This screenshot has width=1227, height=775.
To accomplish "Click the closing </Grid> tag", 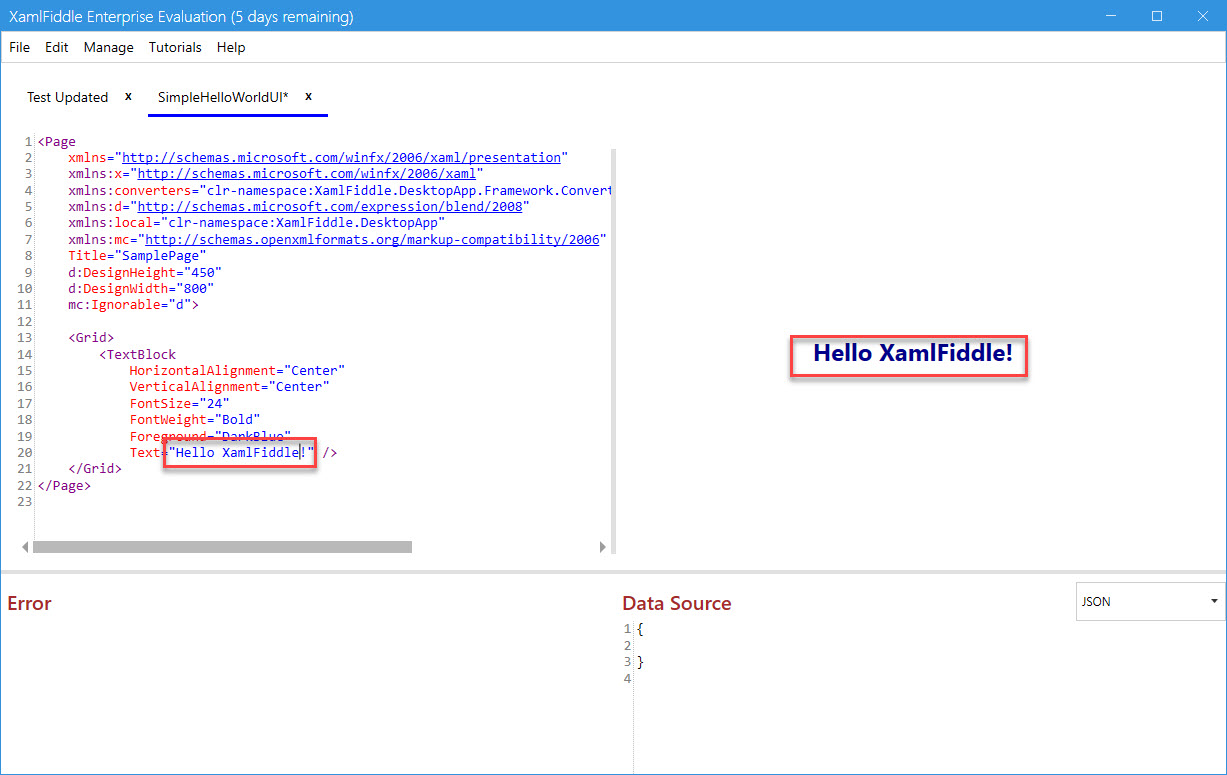I will tap(95, 468).
